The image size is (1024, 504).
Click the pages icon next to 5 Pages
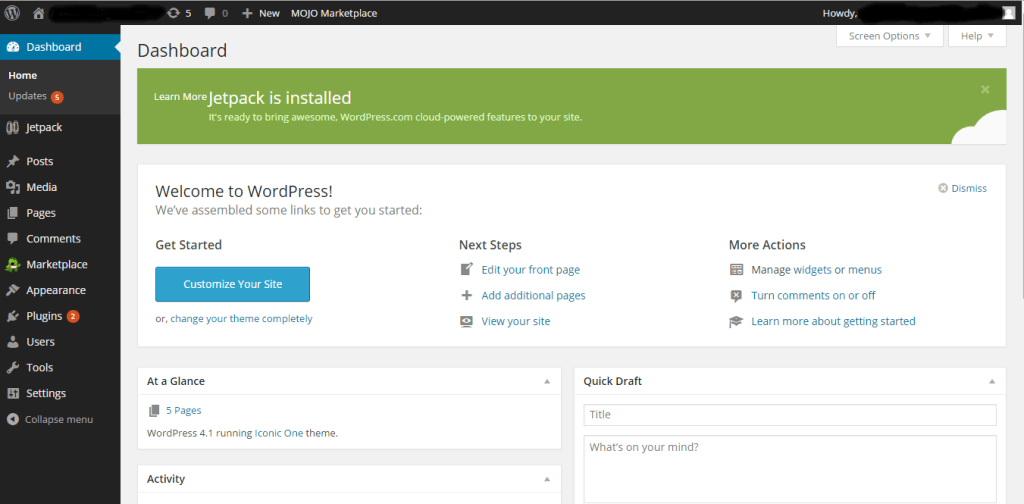tap(154, 411)
